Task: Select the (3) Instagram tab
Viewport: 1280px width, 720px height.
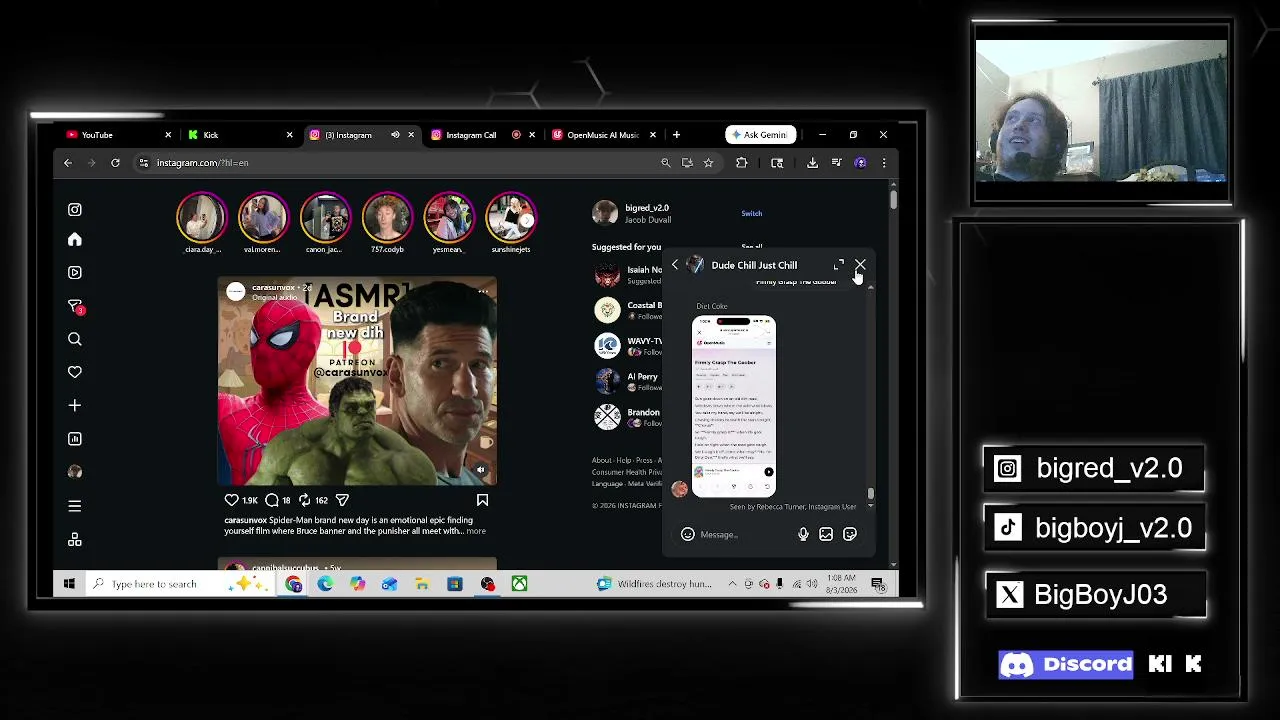Action: click(361, 135)
